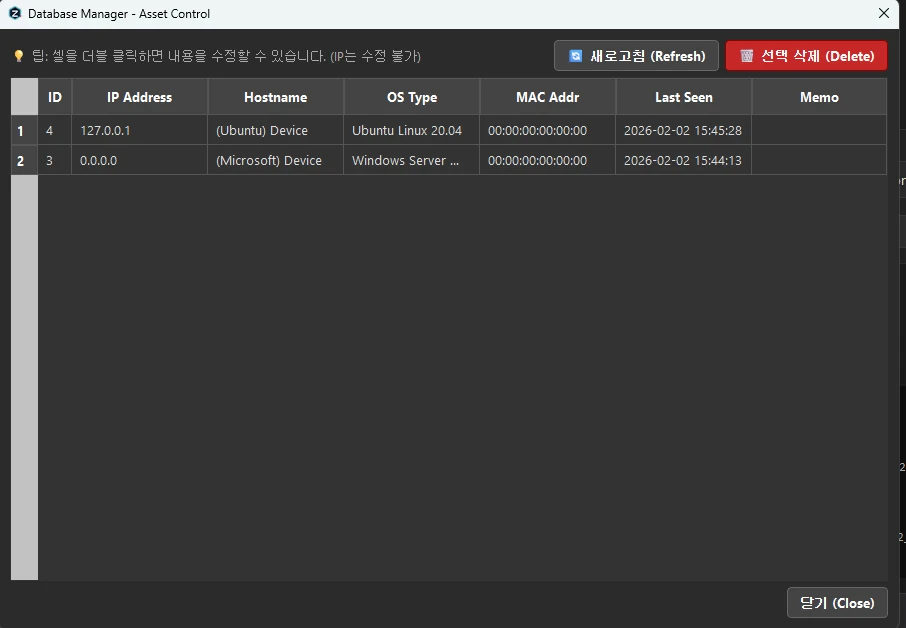This screenshot has width=906, height=628.
Task: Click the 닫기 (Close) button
Action: pyautogui.click(x=837, y=603)
